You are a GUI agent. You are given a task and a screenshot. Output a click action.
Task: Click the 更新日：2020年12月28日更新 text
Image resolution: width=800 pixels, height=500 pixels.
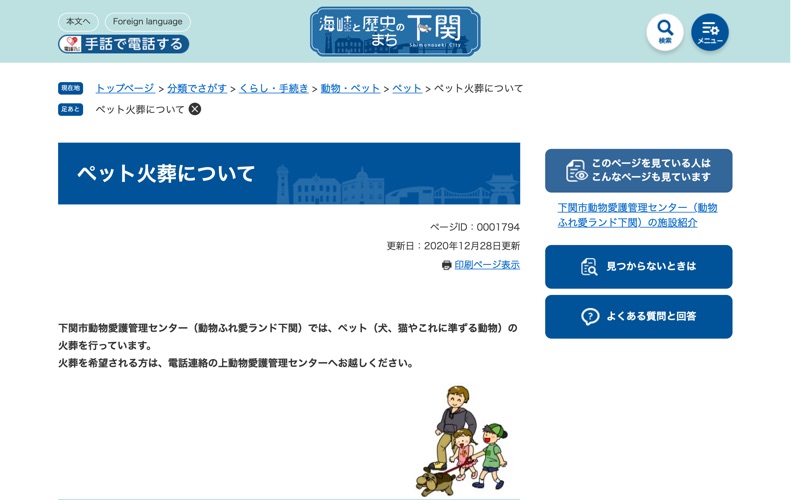453,246
